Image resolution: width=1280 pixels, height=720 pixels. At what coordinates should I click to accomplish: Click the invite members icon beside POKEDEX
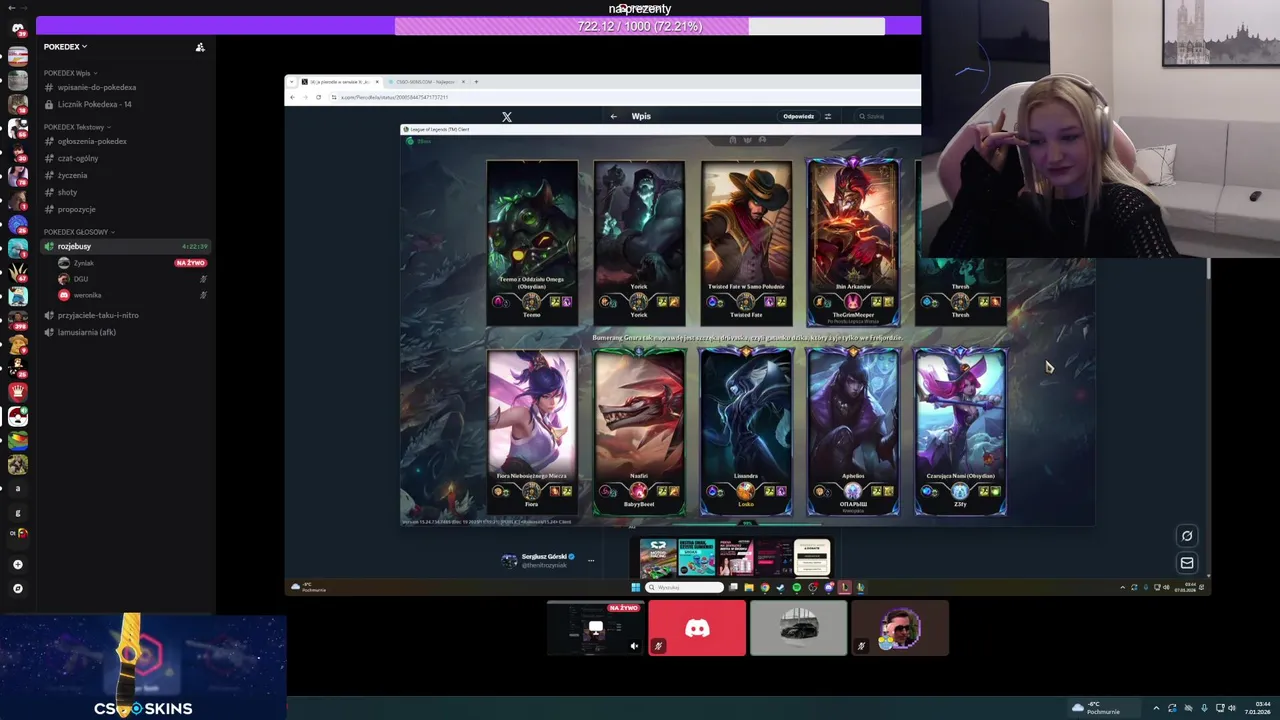point(200,47)
